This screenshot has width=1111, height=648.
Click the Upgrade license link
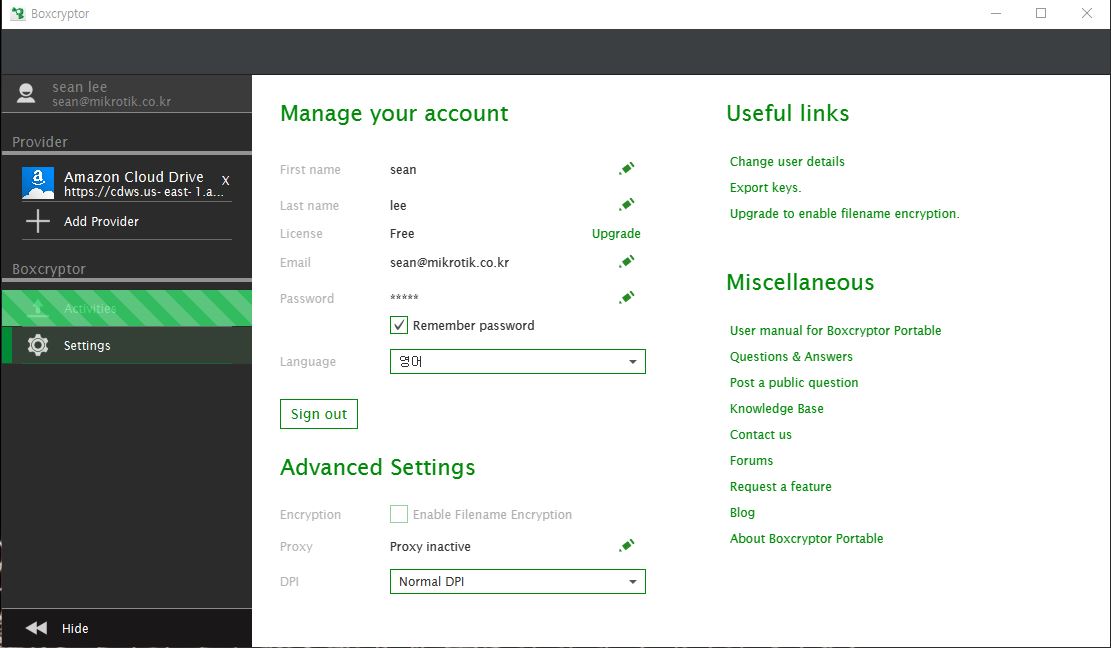pos(616,234)
